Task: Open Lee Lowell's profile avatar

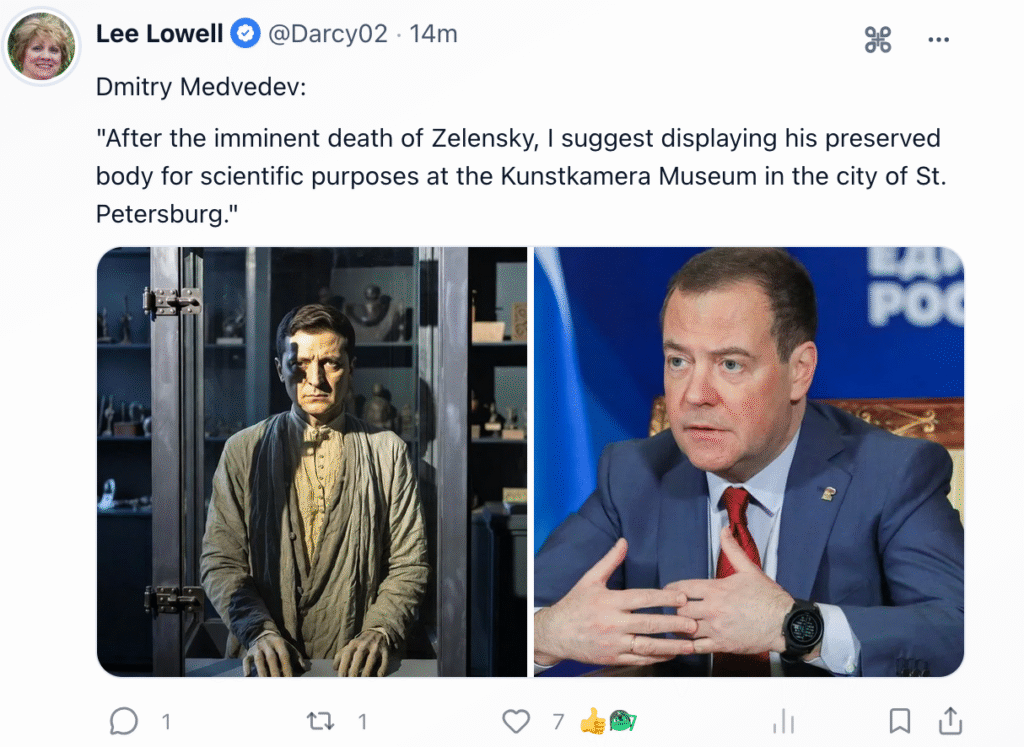Action: 41,46
